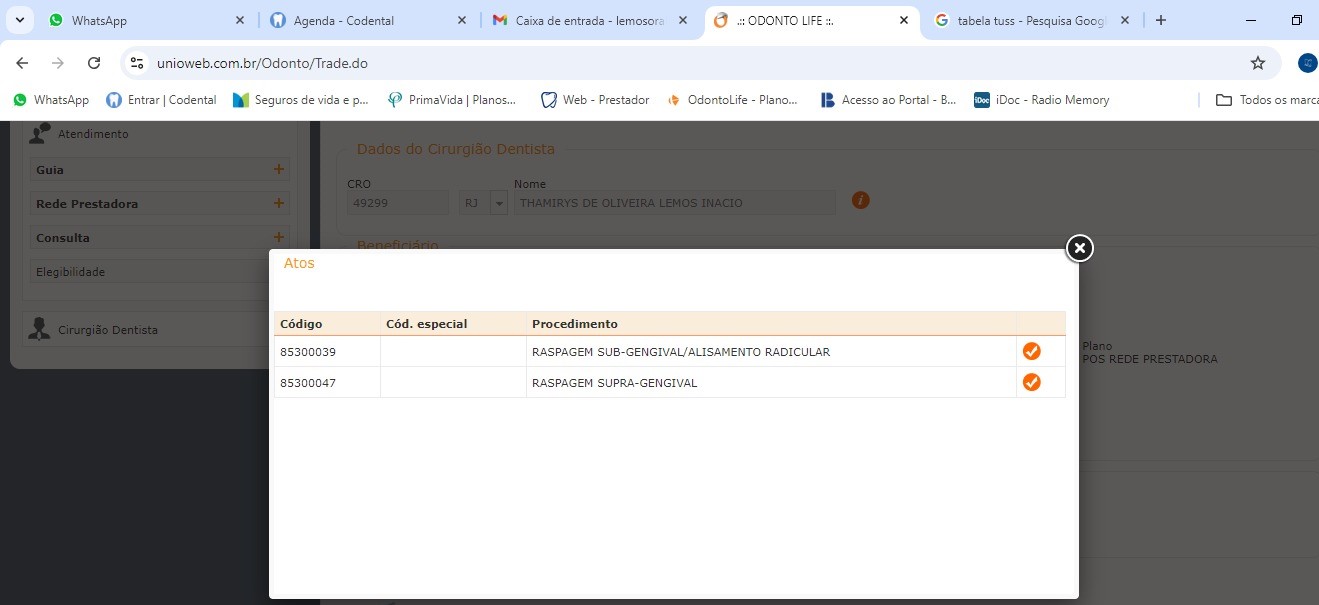Expand the Guia menu section
This screenshot has width=1319, height=605.
pos(278,170)
